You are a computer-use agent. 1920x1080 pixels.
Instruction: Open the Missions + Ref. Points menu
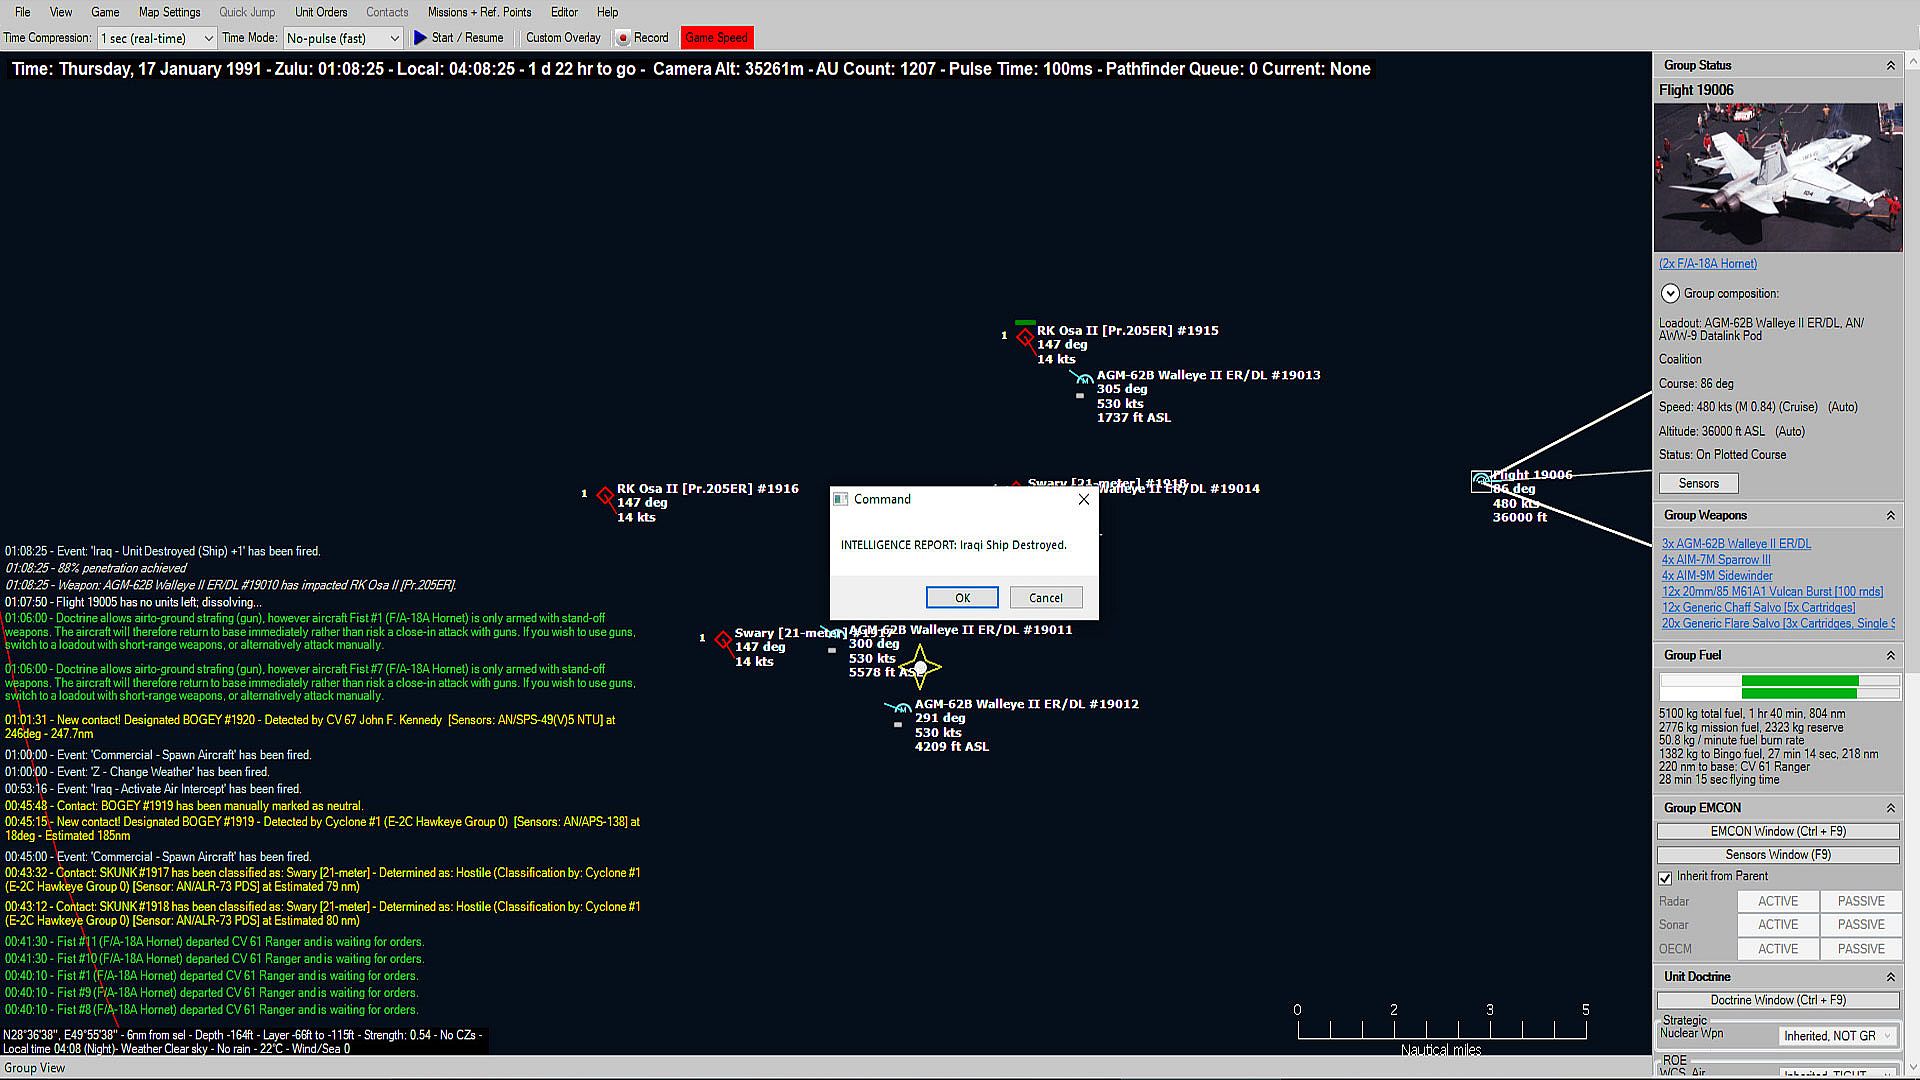pyautogui.click(x=479, y=12)
